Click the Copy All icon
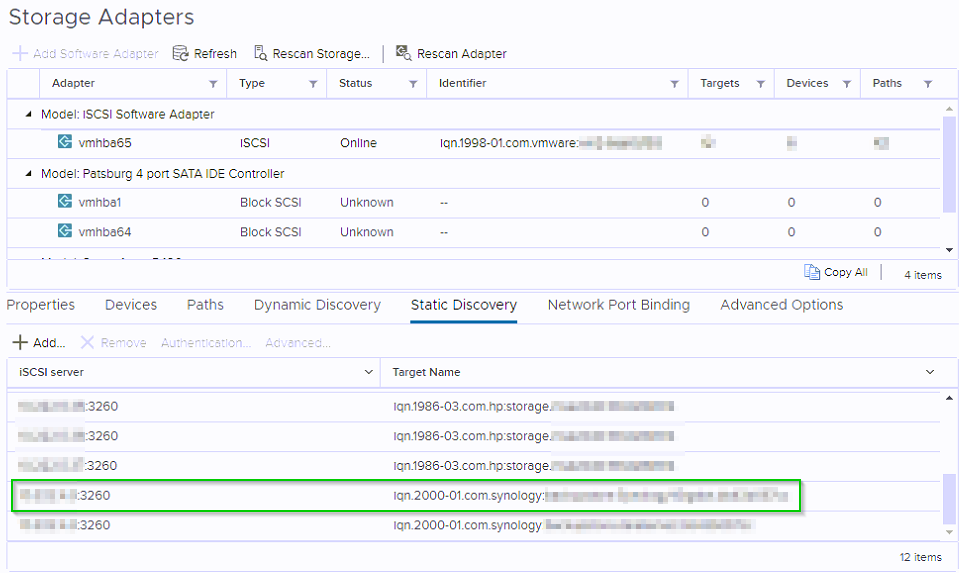 click(x=812, y=272)
